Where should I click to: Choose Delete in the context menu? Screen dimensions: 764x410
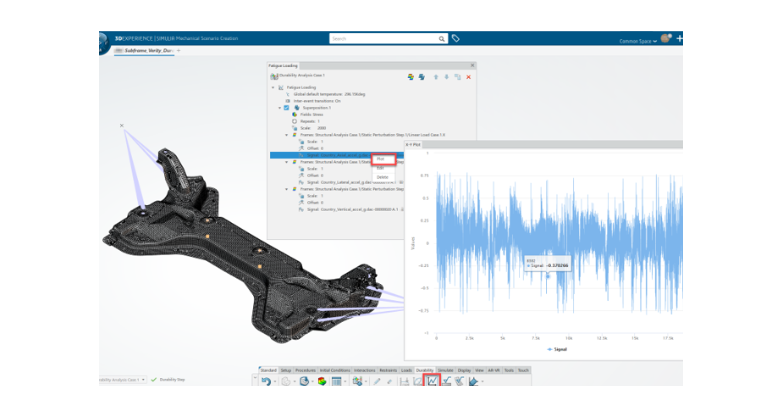[x=383, y=176]
